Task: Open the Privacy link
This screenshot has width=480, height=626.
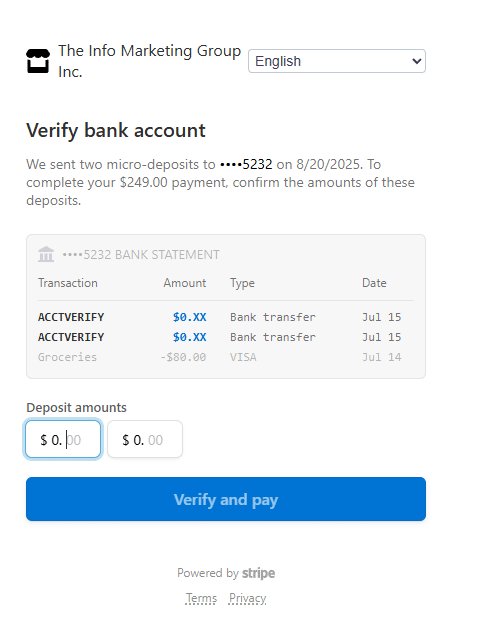Action: (x=248, y=598)
